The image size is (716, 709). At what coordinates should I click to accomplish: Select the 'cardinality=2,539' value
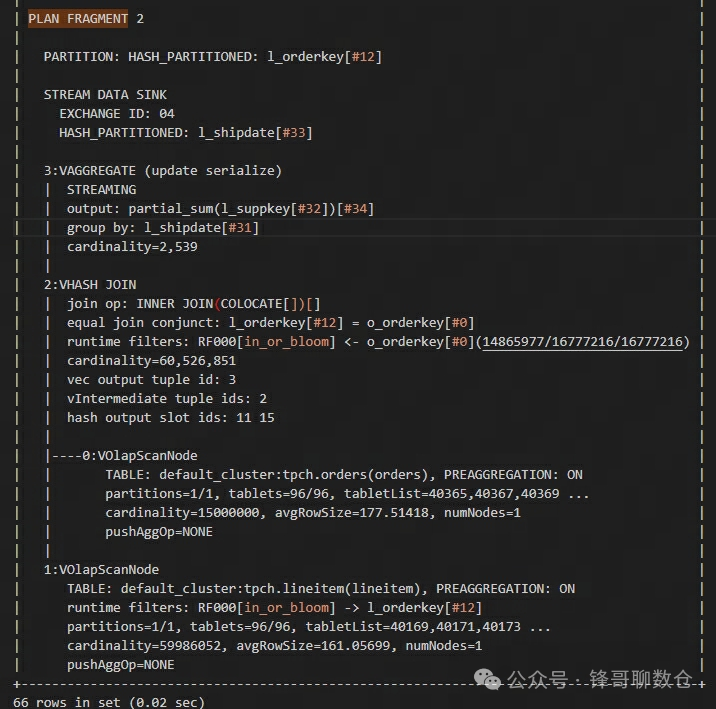pos(132,247)
